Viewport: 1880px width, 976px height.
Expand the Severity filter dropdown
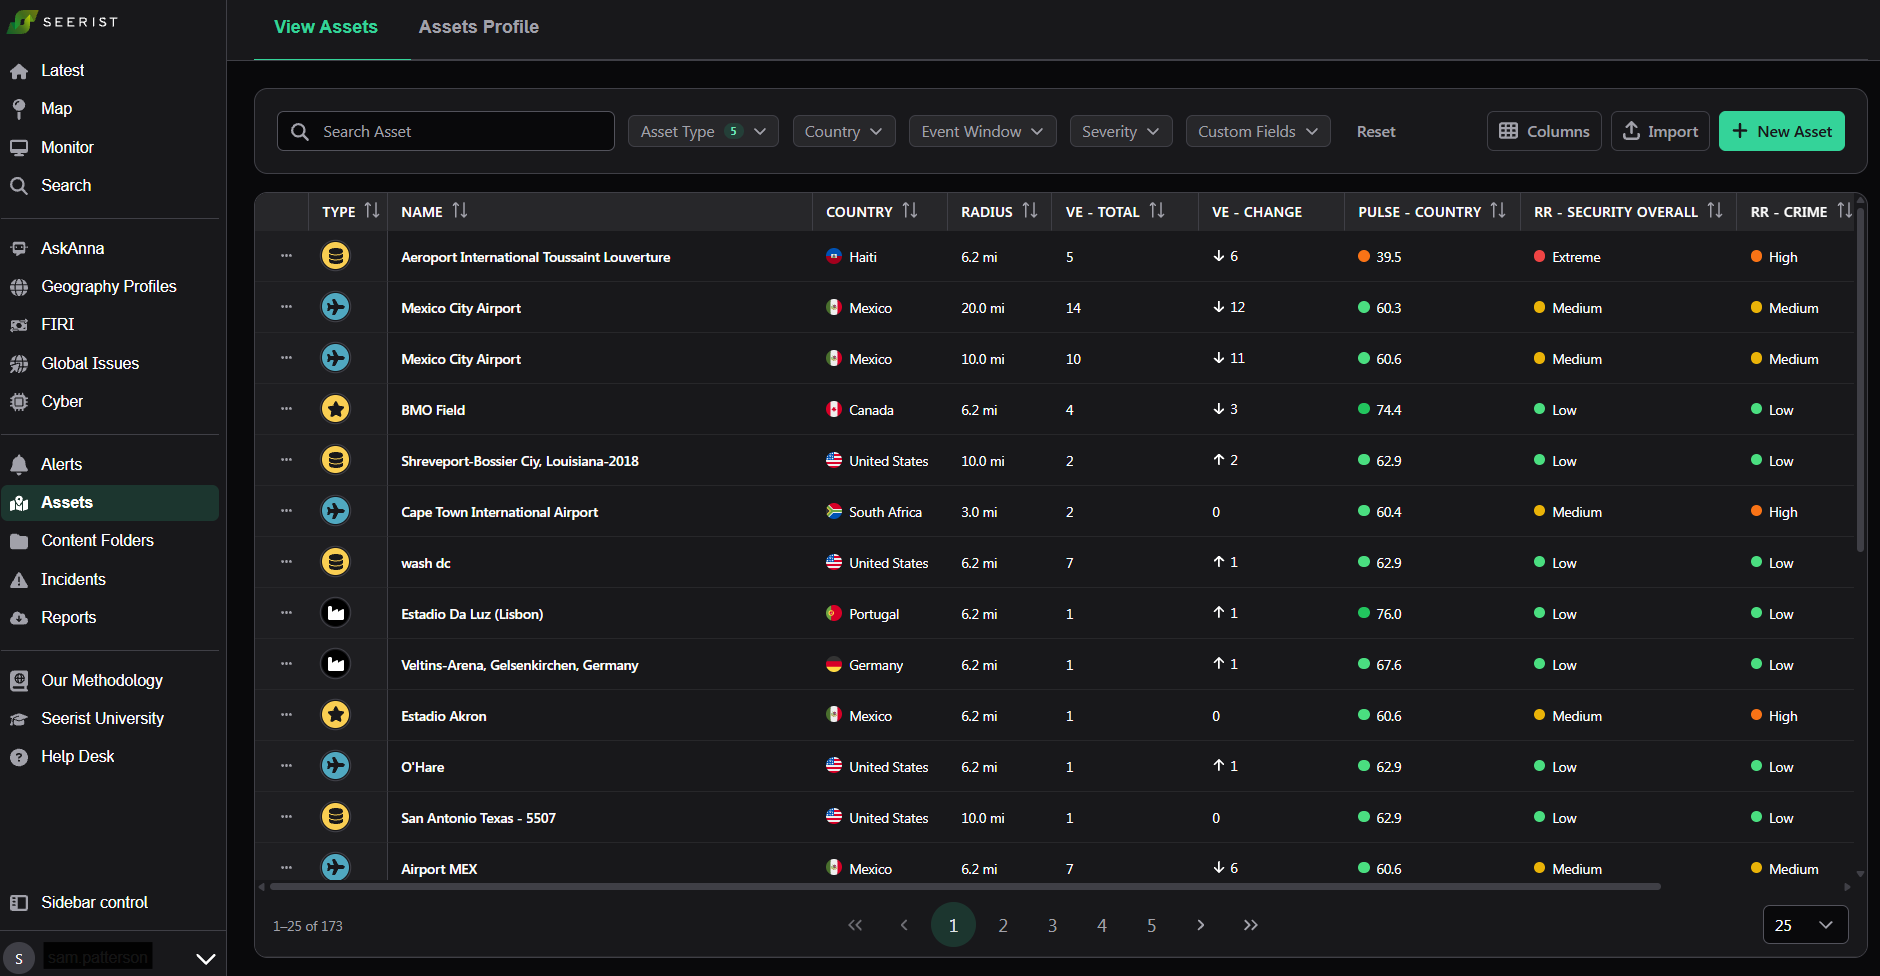pos(1121,131)
